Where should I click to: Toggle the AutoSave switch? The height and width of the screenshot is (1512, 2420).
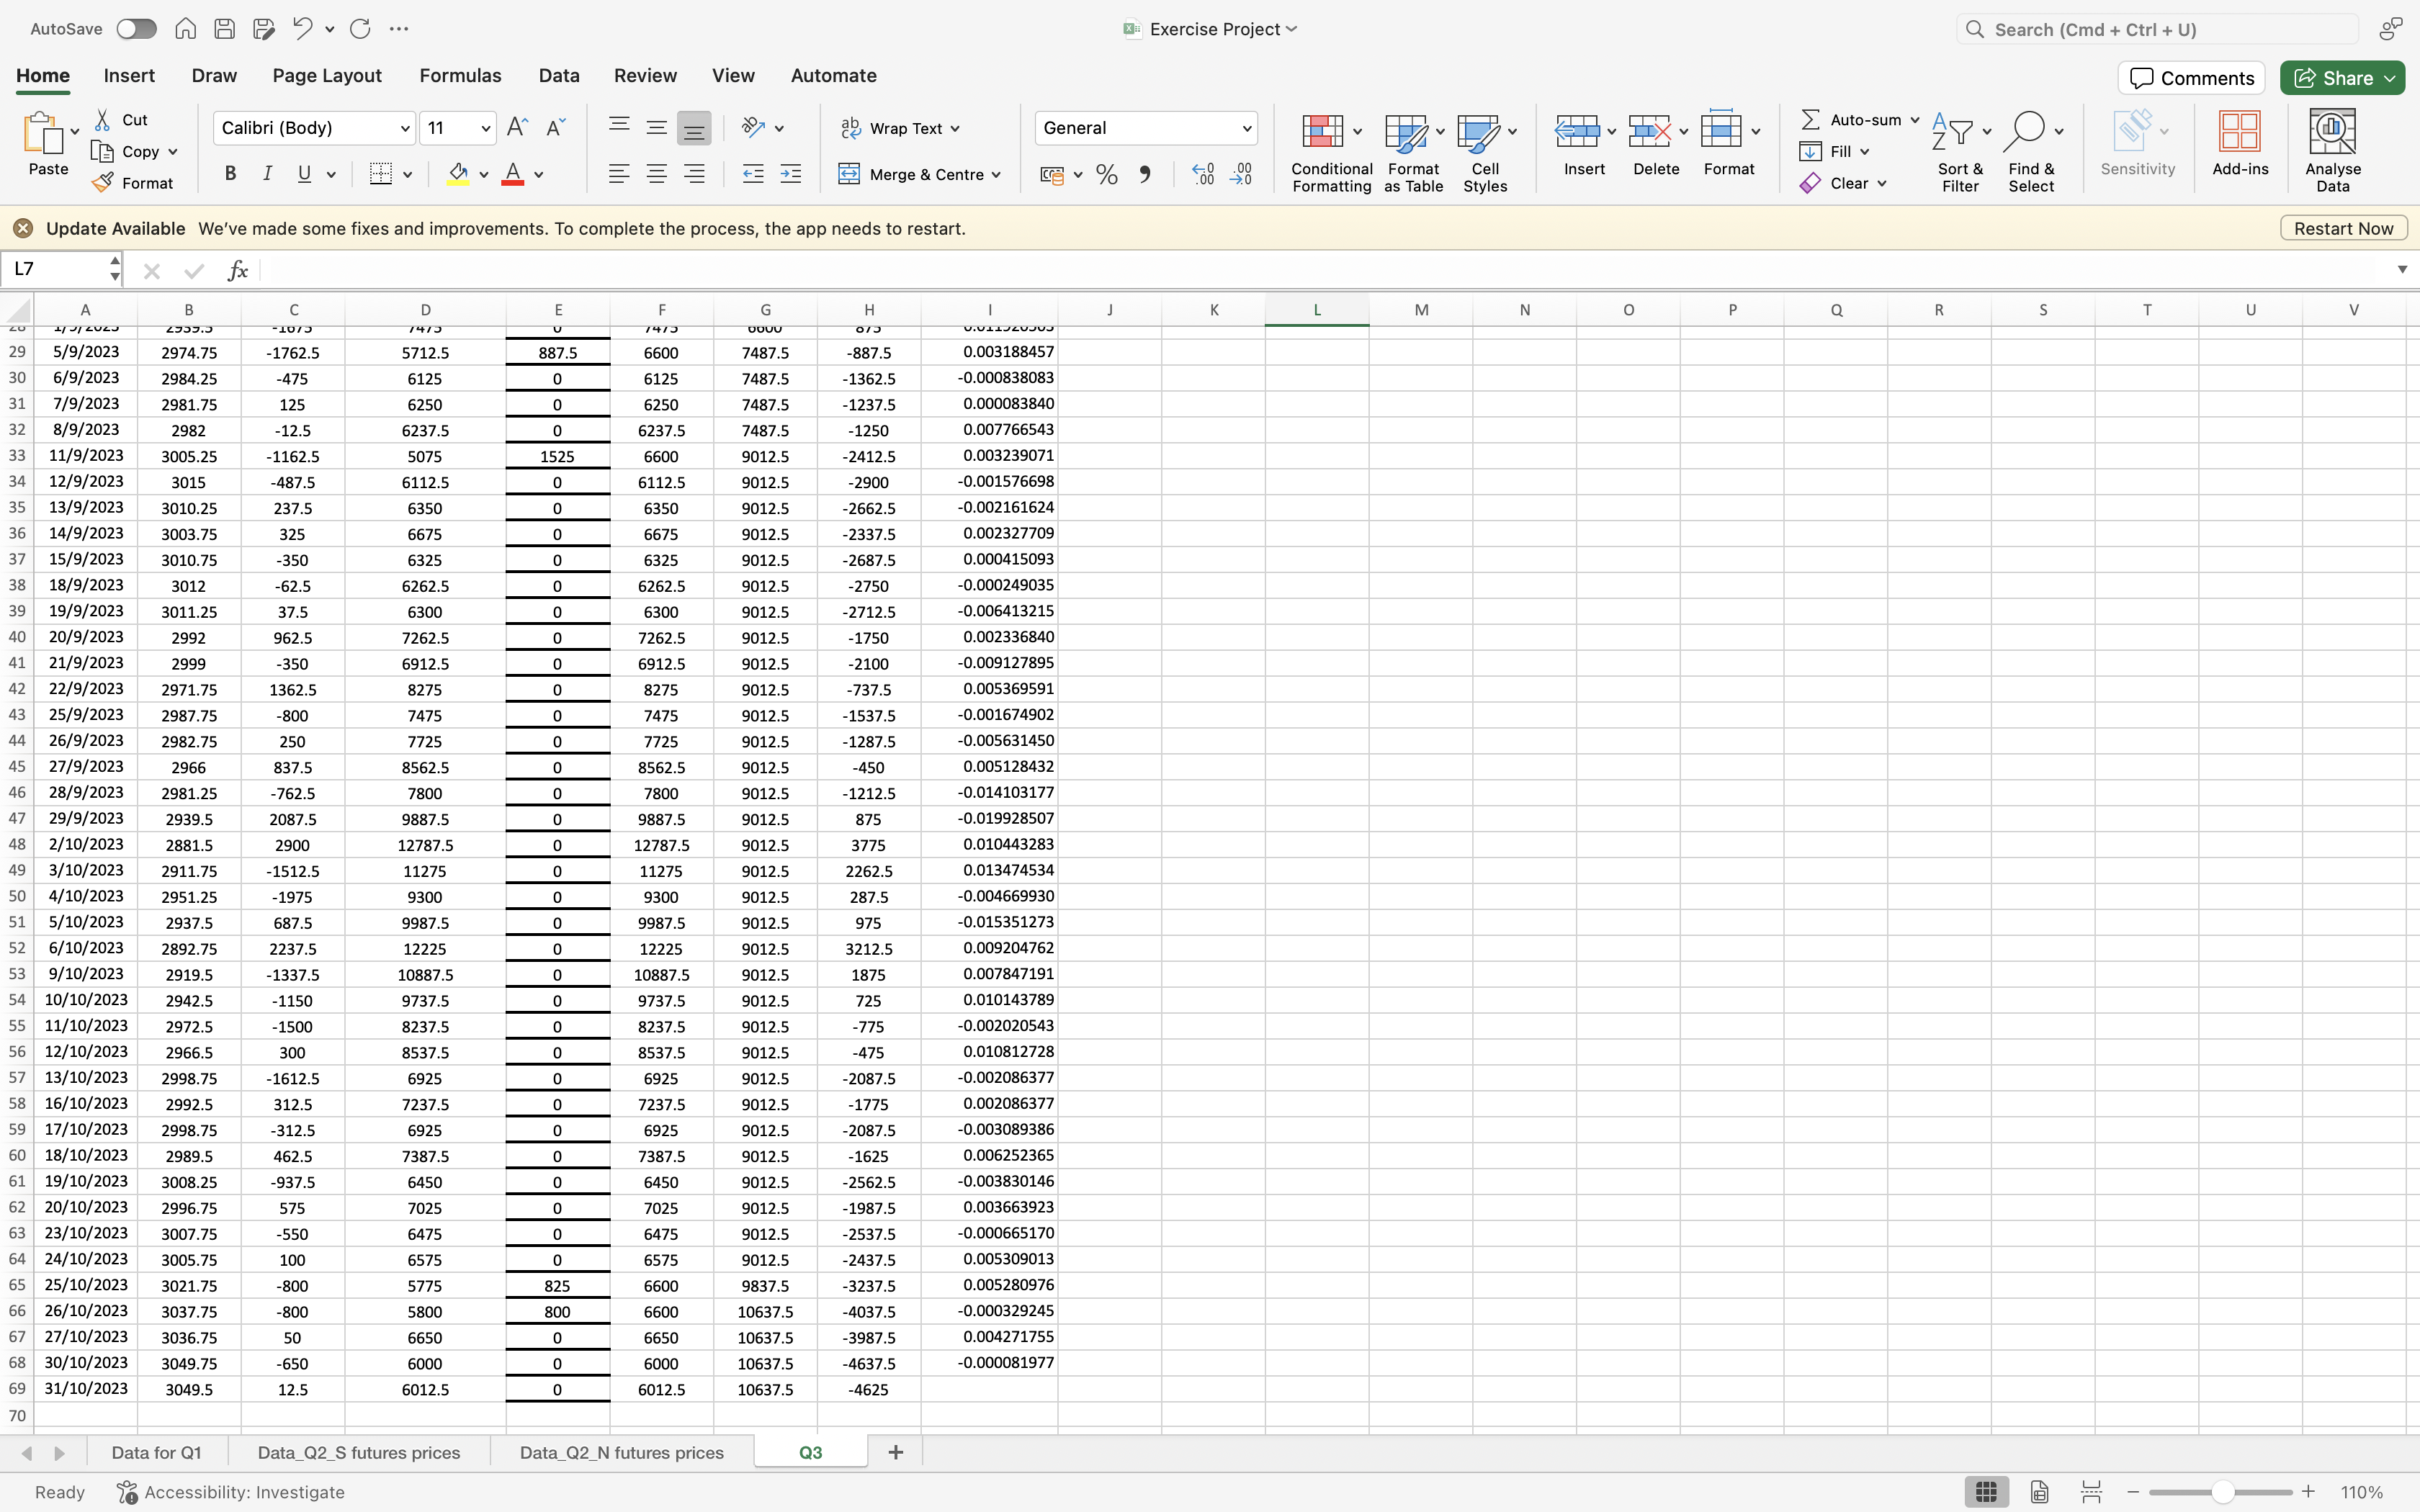pos(136,29)
